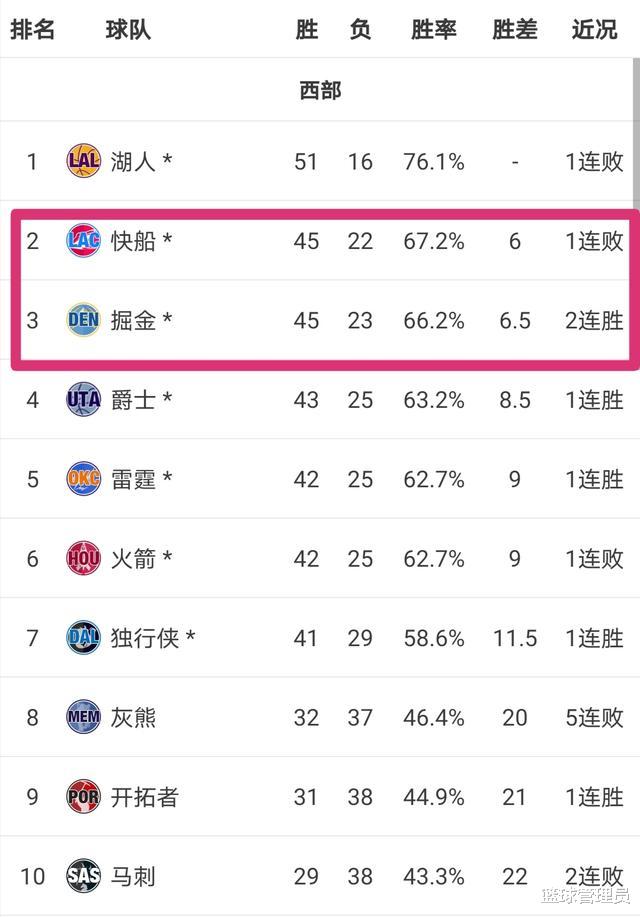The width and height of the screenshot is (640, 917).
Task: Open the Mavericks DAL team logo
Action: [x=84, y=638]
